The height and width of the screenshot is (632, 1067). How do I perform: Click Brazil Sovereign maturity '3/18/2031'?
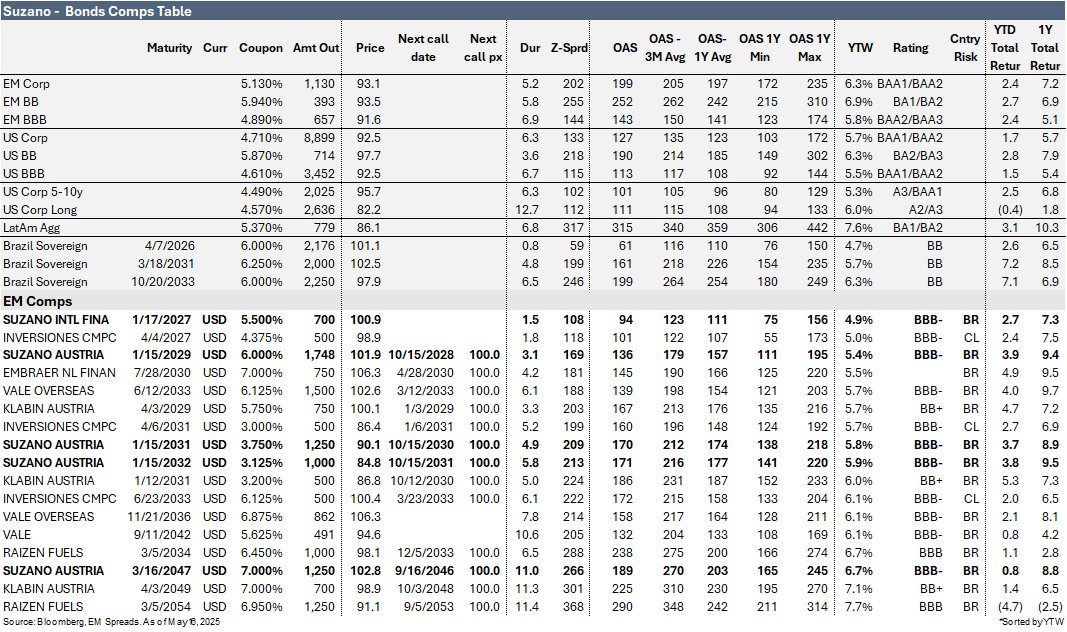(x=166, y=264)
